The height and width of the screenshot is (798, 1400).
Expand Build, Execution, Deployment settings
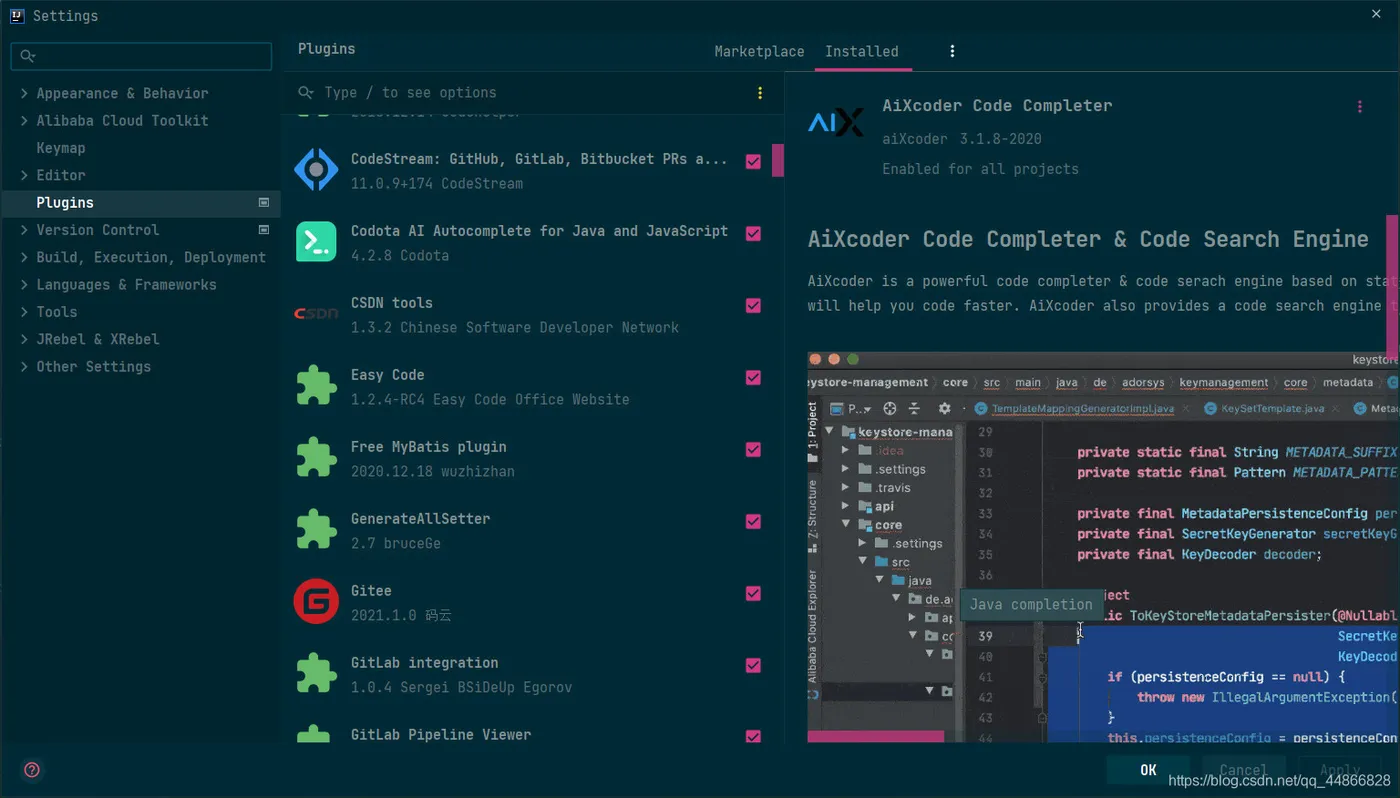coord(24,257)
